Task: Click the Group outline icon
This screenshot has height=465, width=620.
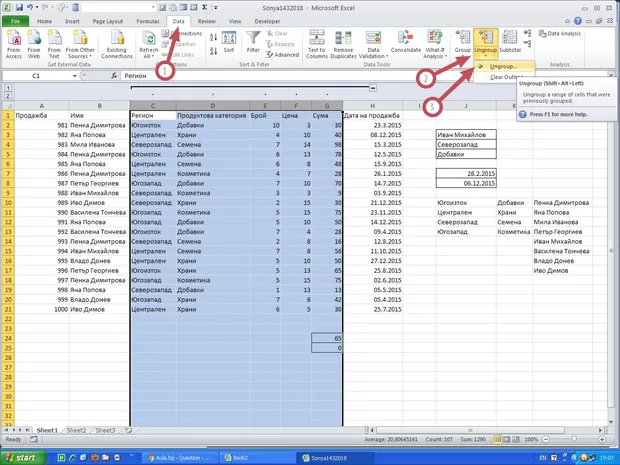Action: click(463, 44)
